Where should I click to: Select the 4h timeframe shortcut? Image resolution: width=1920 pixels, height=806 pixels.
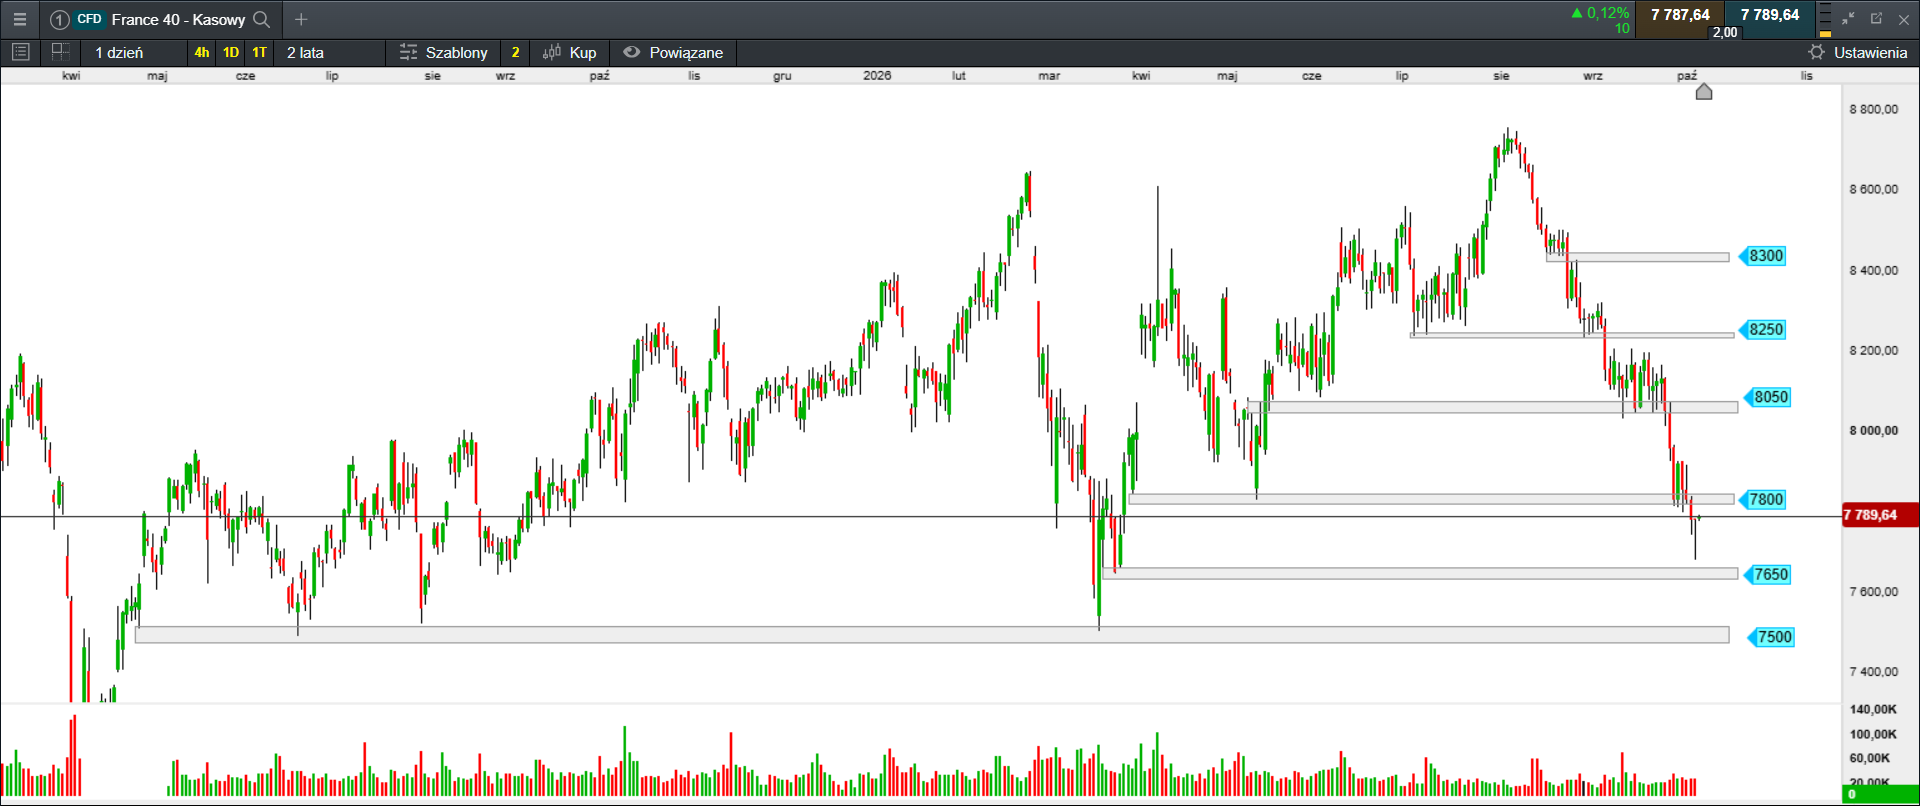[x=202, y=52]
